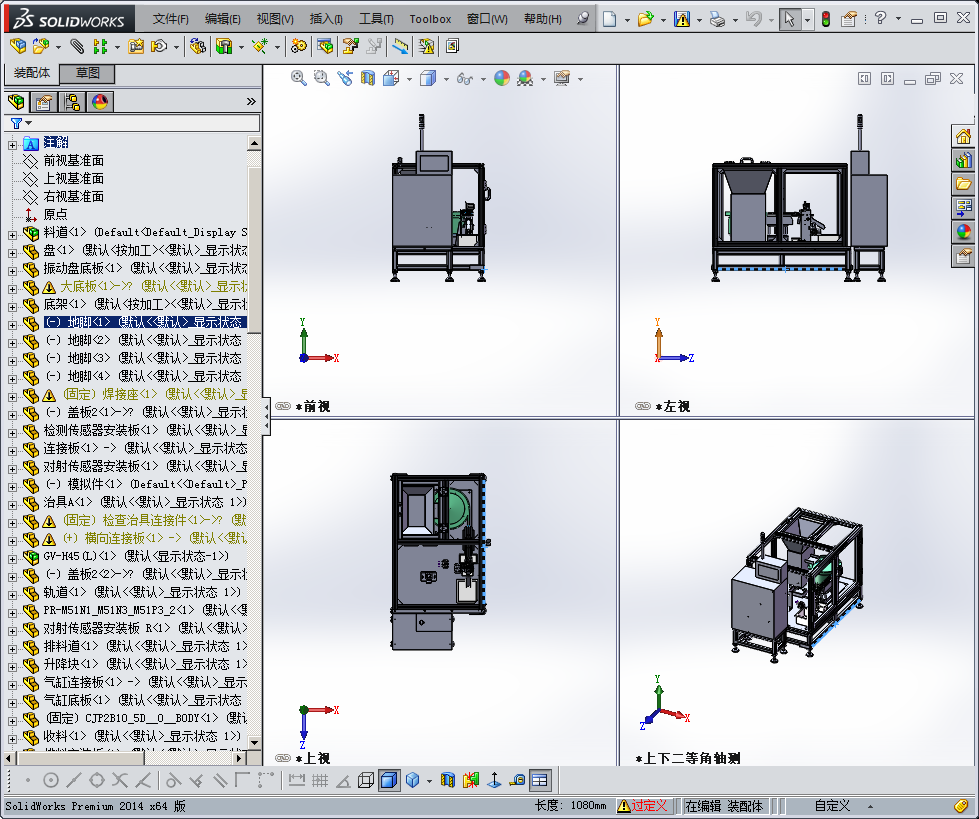
Task: Switch to the 草图 tab
Action: [x=87, y=73]
